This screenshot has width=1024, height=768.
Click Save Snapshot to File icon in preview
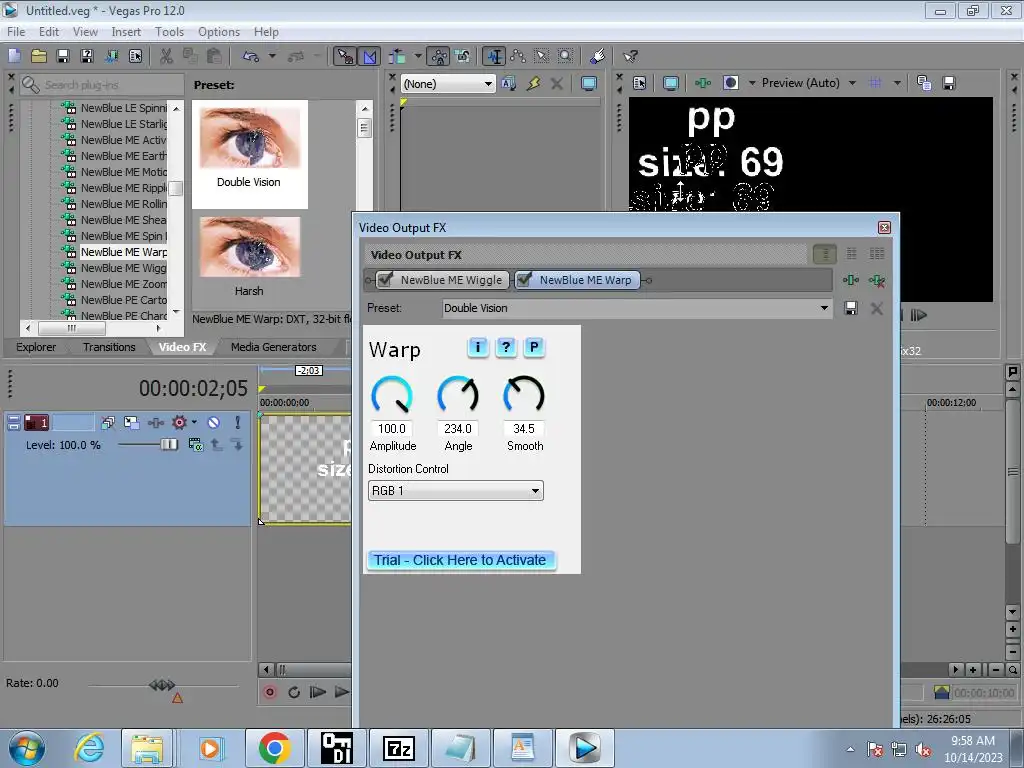949,83
